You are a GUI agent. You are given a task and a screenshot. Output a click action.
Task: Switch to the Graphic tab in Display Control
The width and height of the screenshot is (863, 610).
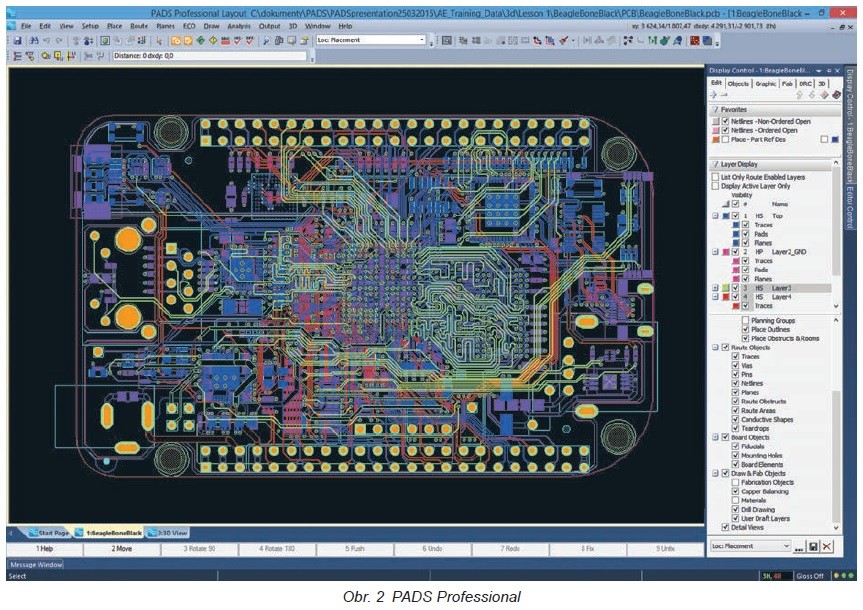click(x=766, y=84)
